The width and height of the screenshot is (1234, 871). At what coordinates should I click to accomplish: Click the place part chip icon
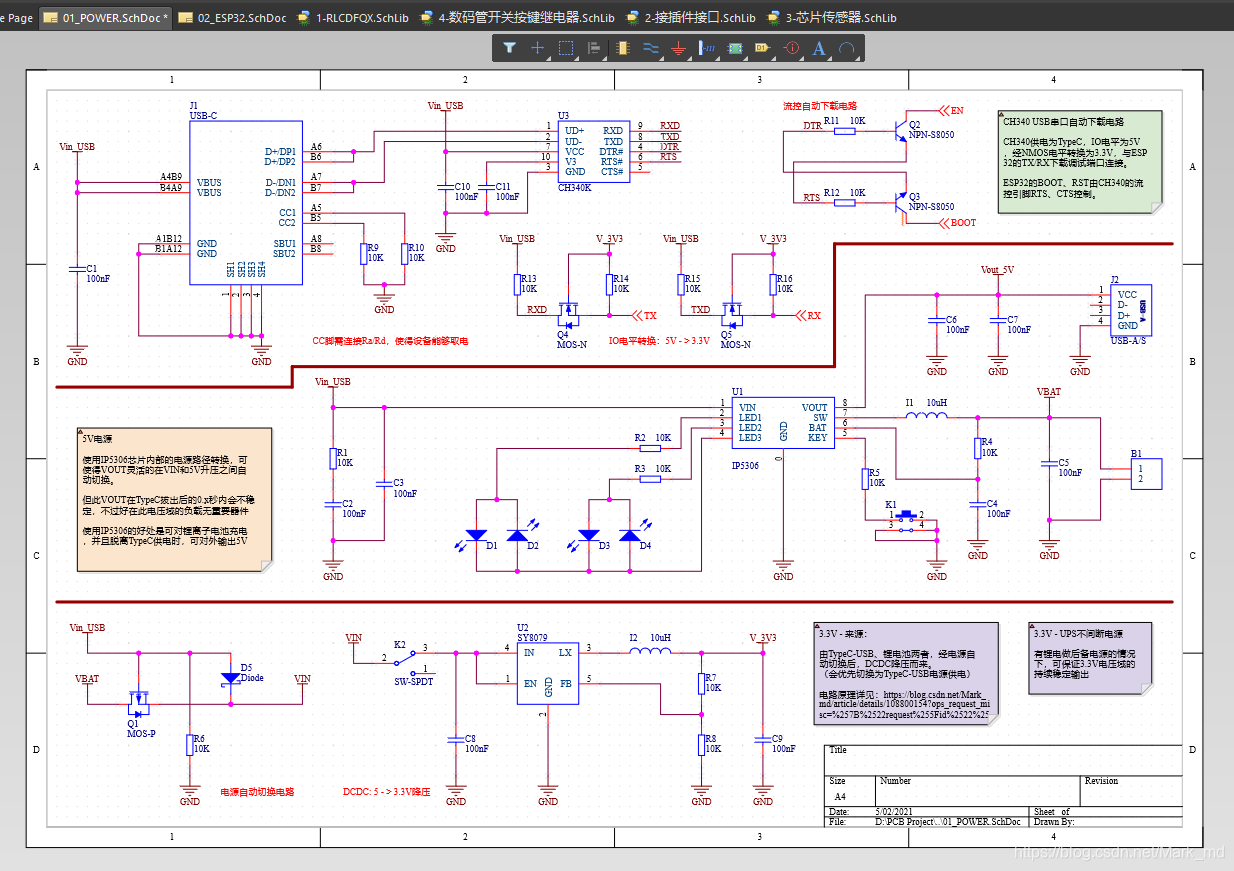click(623, 48)
